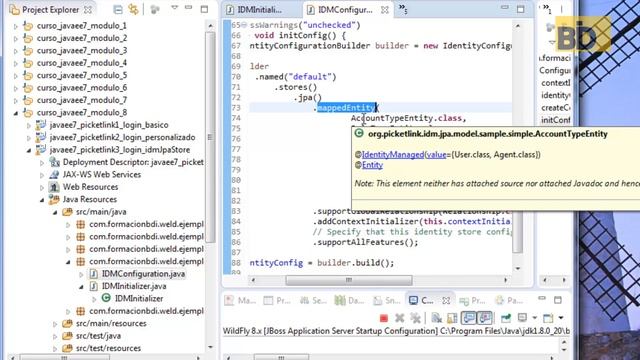
Task: Click the curso_javaee7_modulo_1 project icon
Action: coord(28,26)
